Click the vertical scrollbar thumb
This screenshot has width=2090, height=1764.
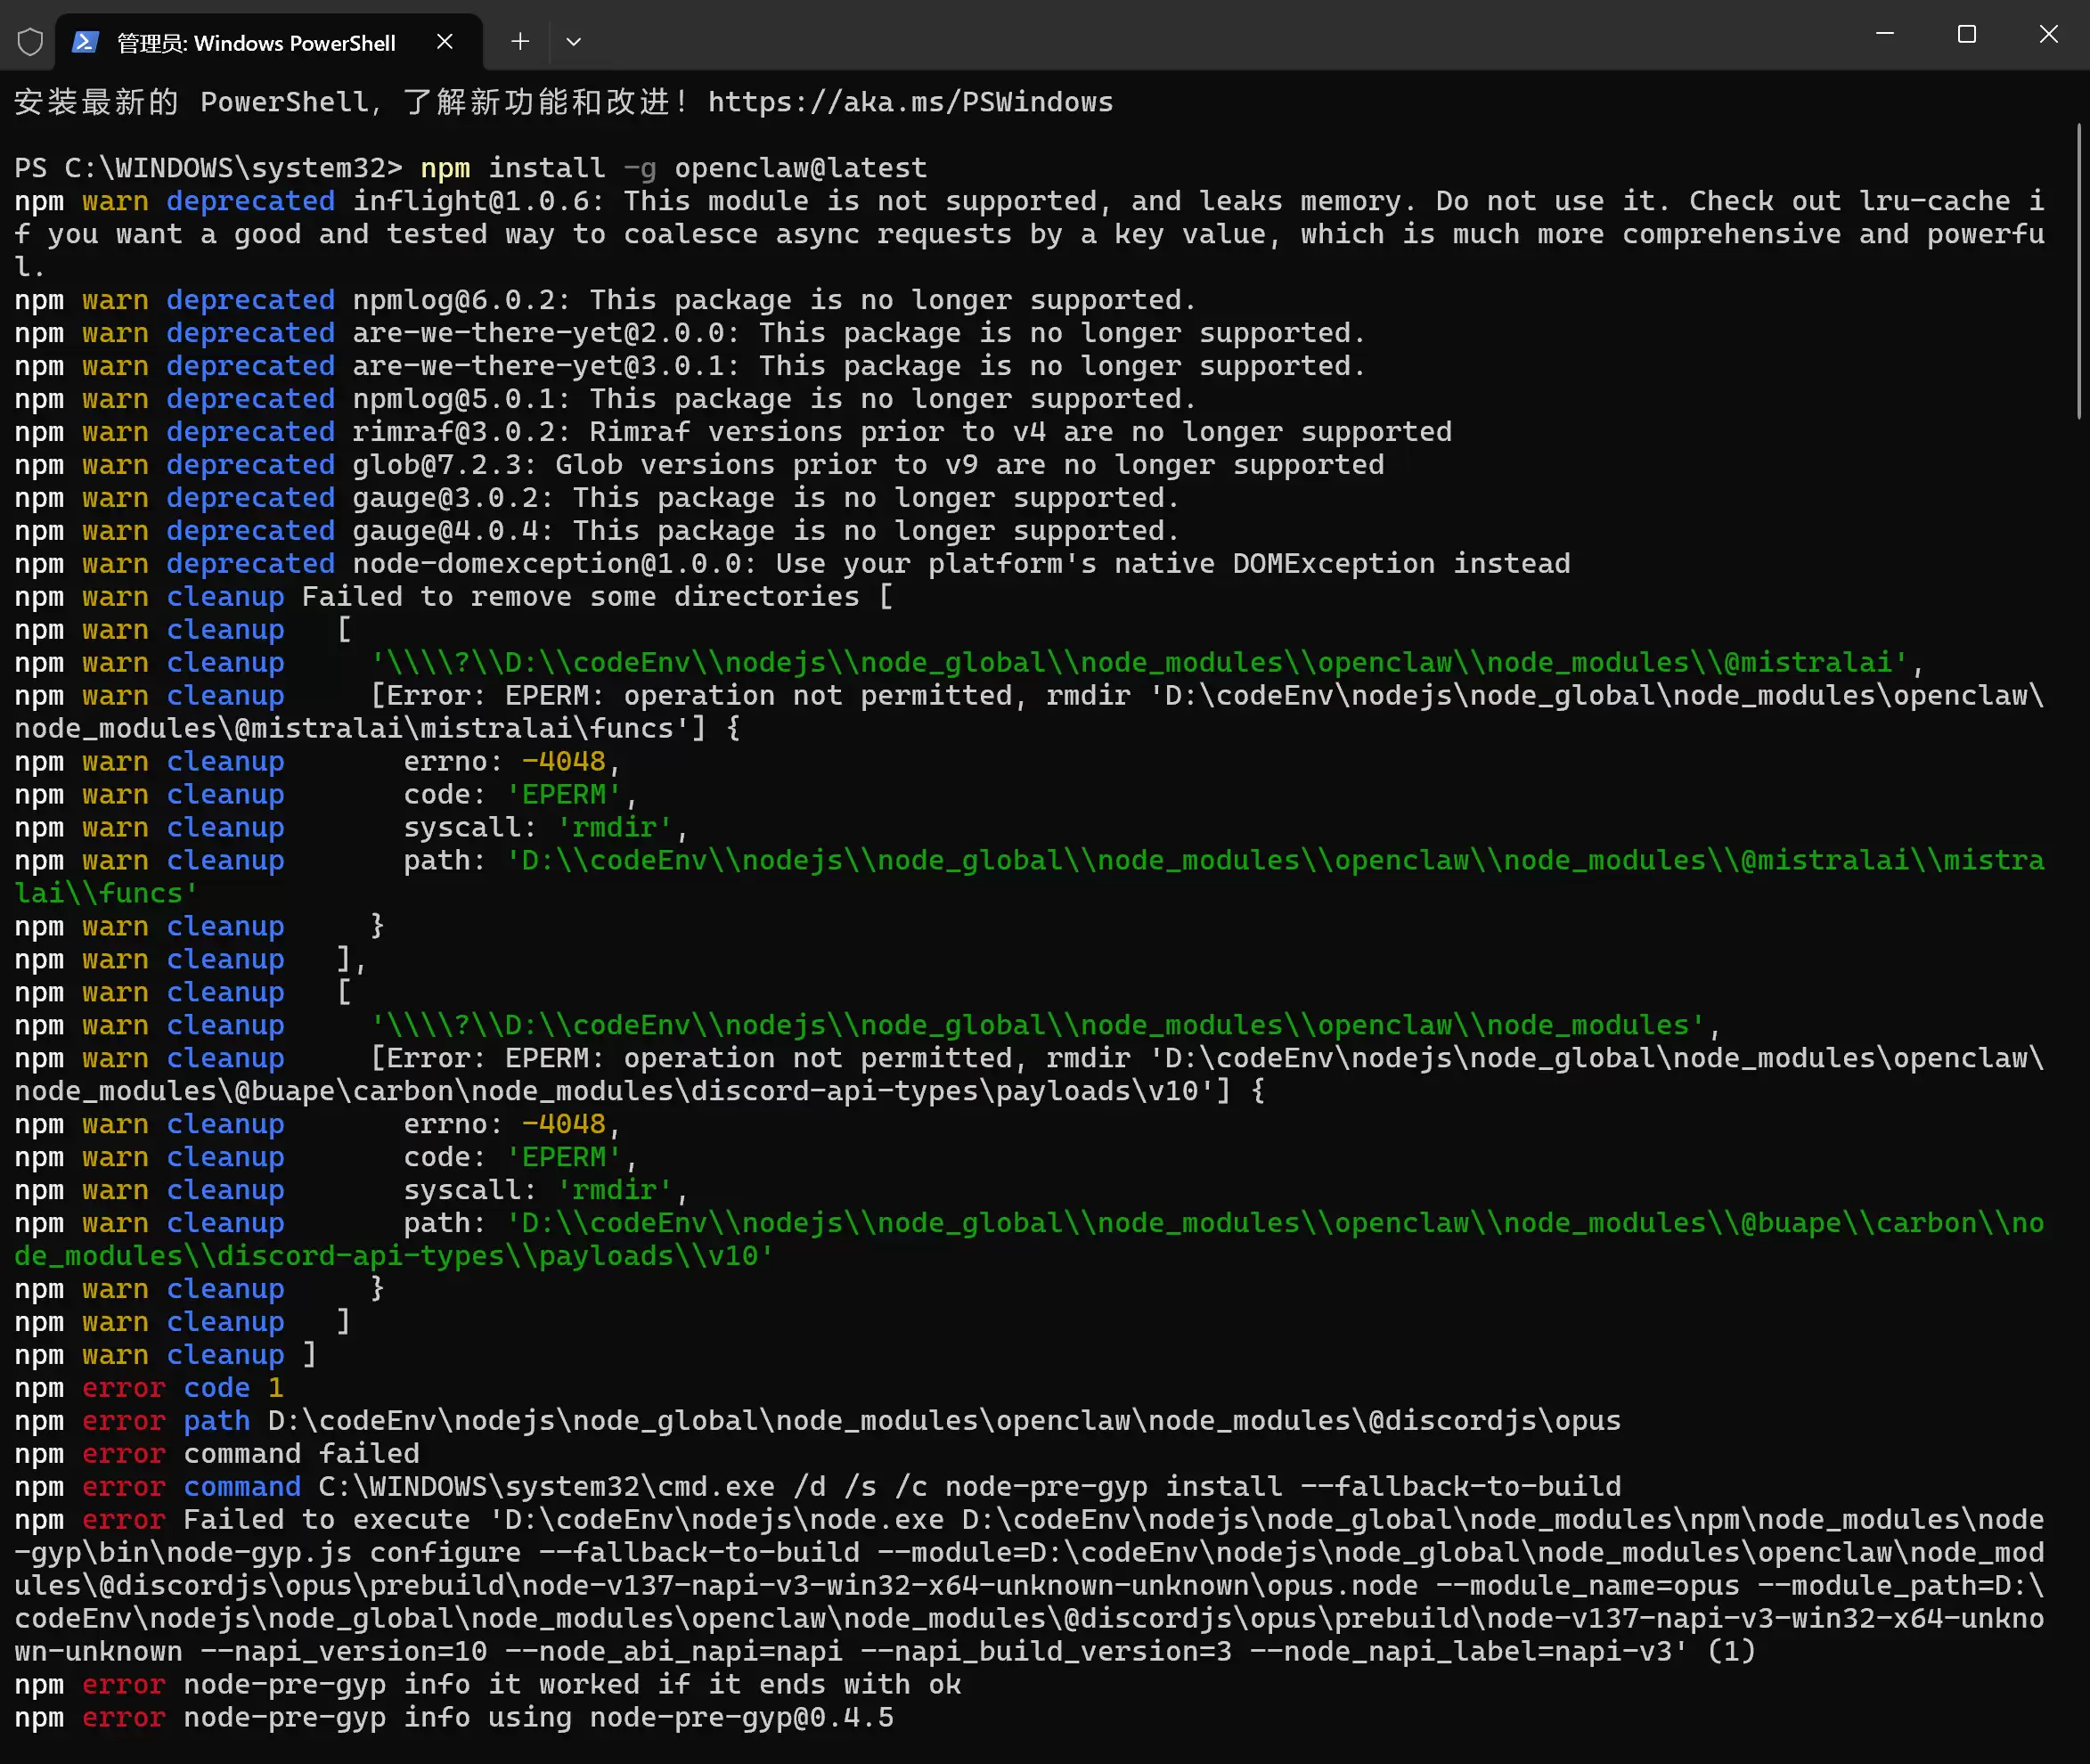(x=2078, y=270)
